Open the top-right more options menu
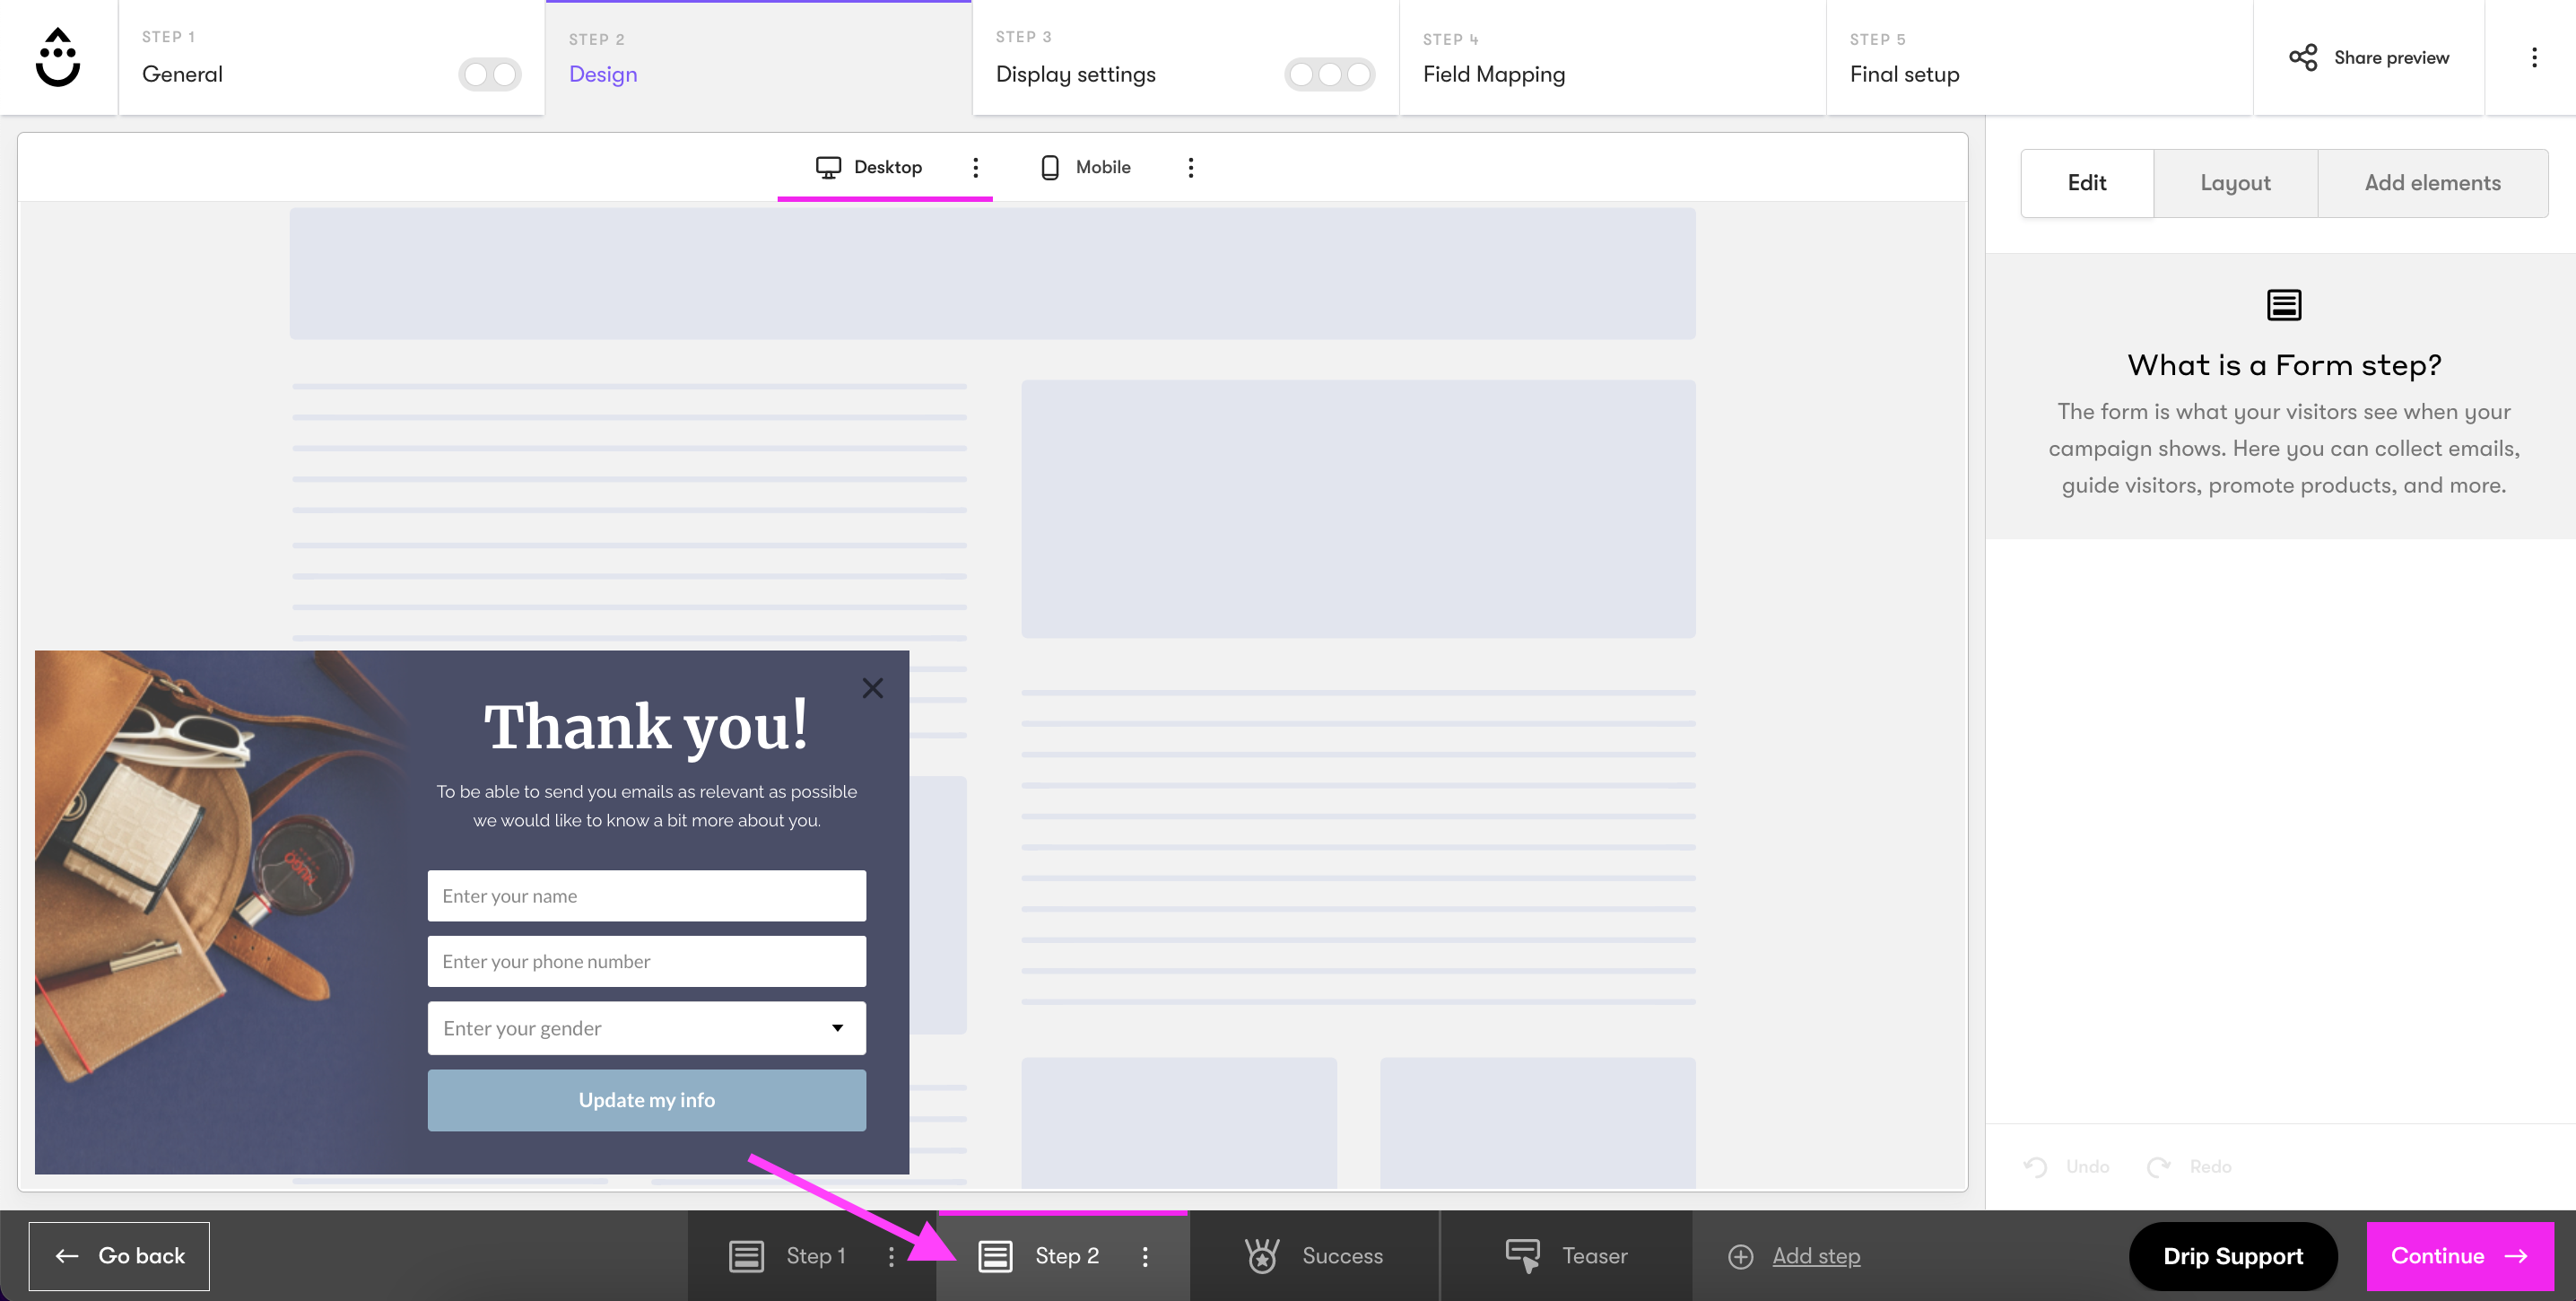Screen dimensions: 2576x1301 point(2534,57)
